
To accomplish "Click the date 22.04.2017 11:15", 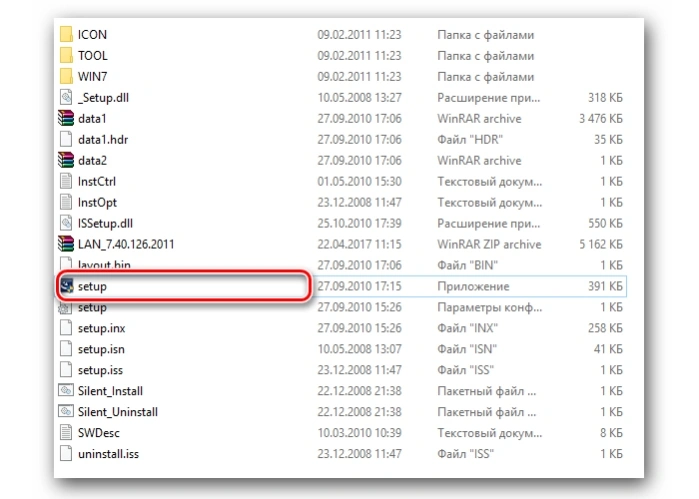I will click(x=359, y=244).
